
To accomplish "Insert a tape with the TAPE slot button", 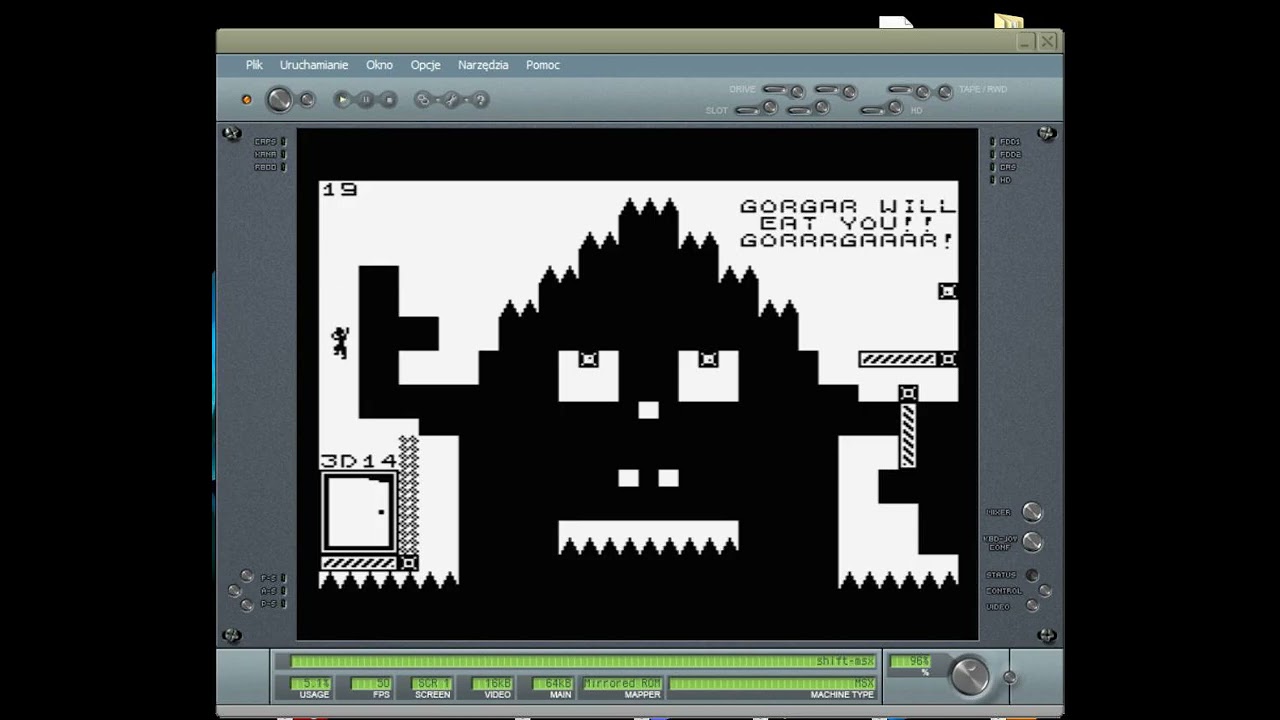I will point(901,89).
